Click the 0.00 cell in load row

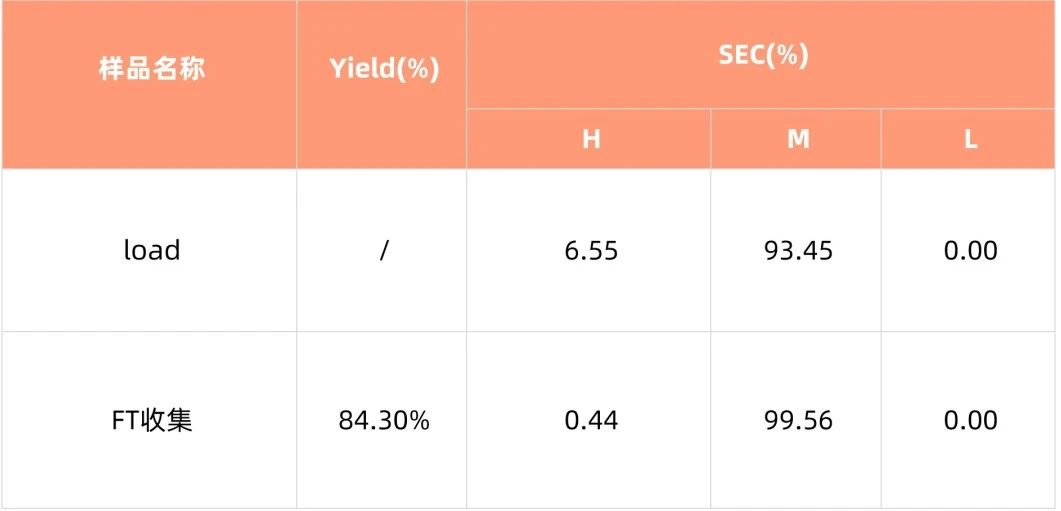[970, 250]
